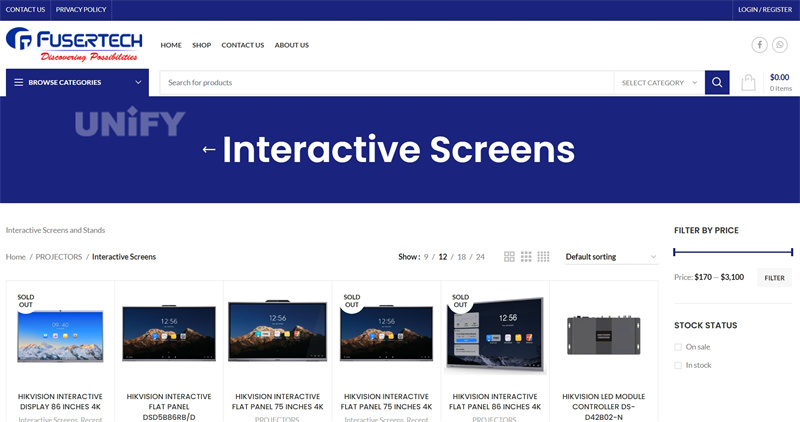Open the Default sorting dropdown
This screenshot has width=800, height=422.
click(x=611, y=257)
